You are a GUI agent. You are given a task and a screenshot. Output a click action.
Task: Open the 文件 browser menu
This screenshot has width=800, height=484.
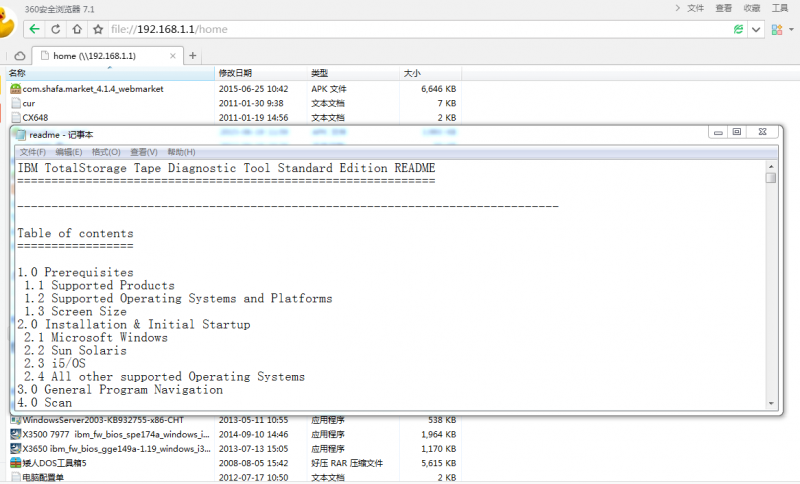[x=695, y=8]
